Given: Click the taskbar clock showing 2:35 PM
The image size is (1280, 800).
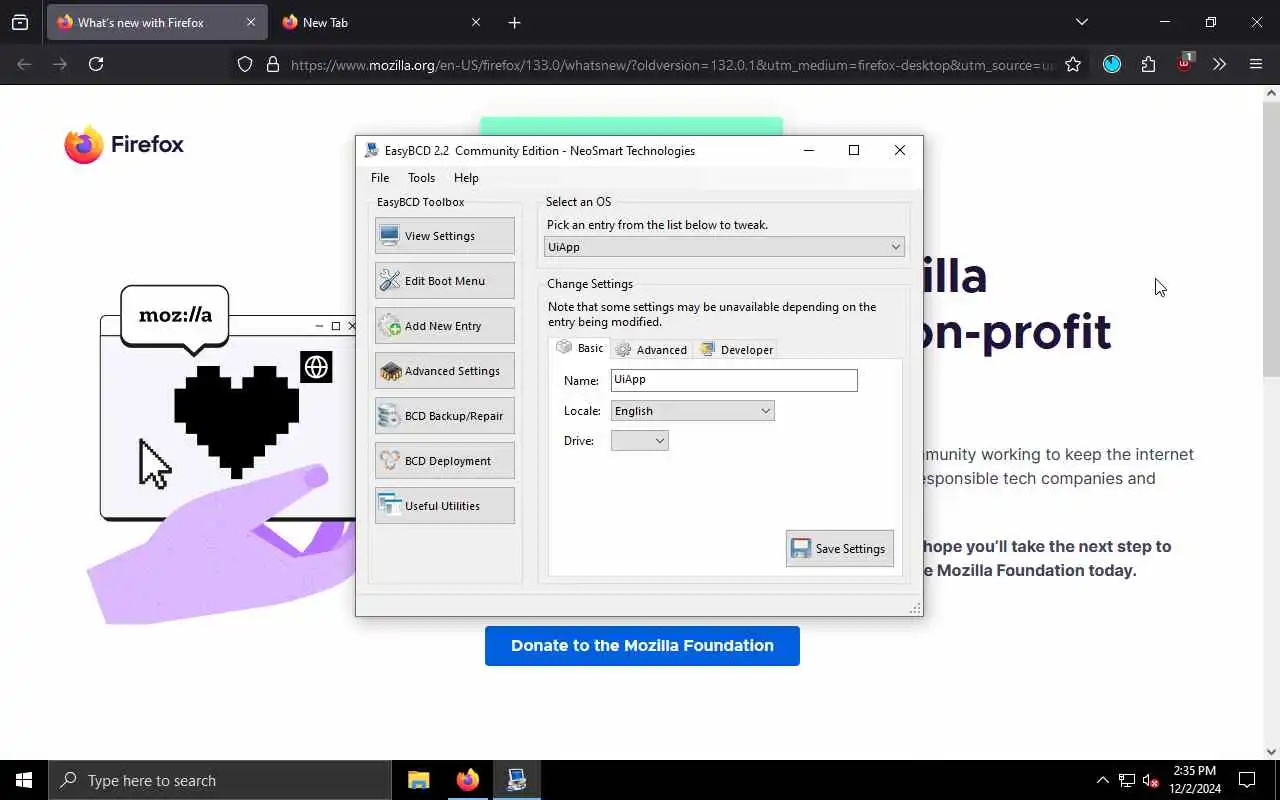Looking at the screenshot, I should click(x=1194, y=780).
